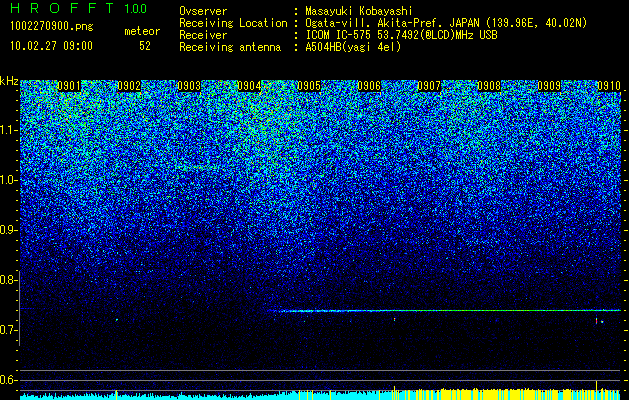Click the Ovserver label

[x=203, y=12]
